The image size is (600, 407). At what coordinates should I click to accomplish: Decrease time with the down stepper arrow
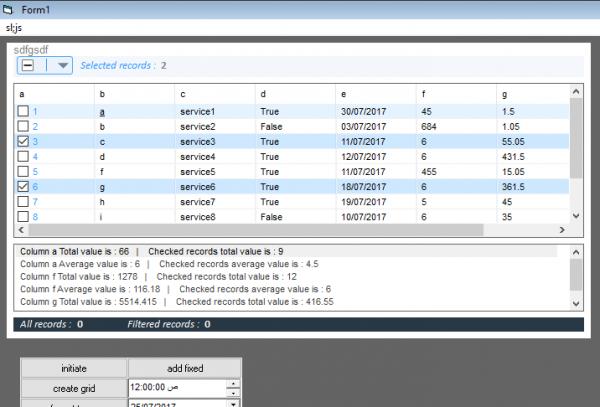233,392
